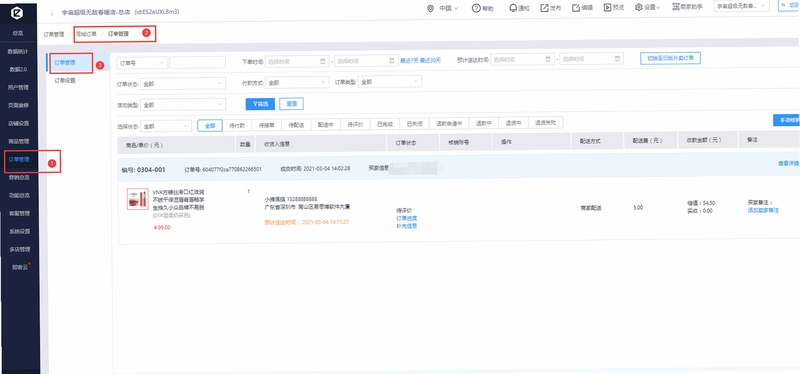
Task: Click the 添加卖家备注 link
Action: (763, 210)
